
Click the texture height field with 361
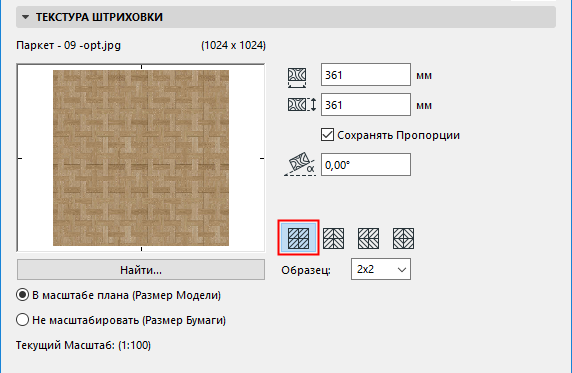coord(366,105)
